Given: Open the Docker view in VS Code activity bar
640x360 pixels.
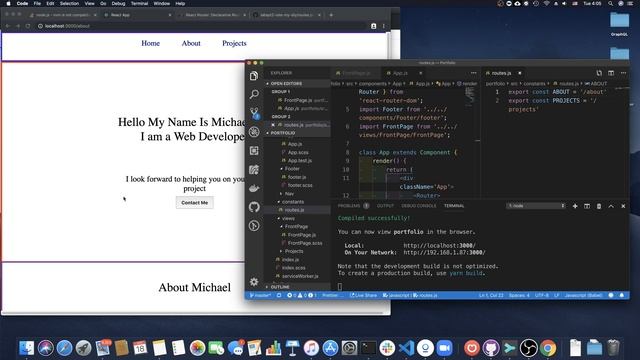Looking at the screenshot, I should (254, 188).
